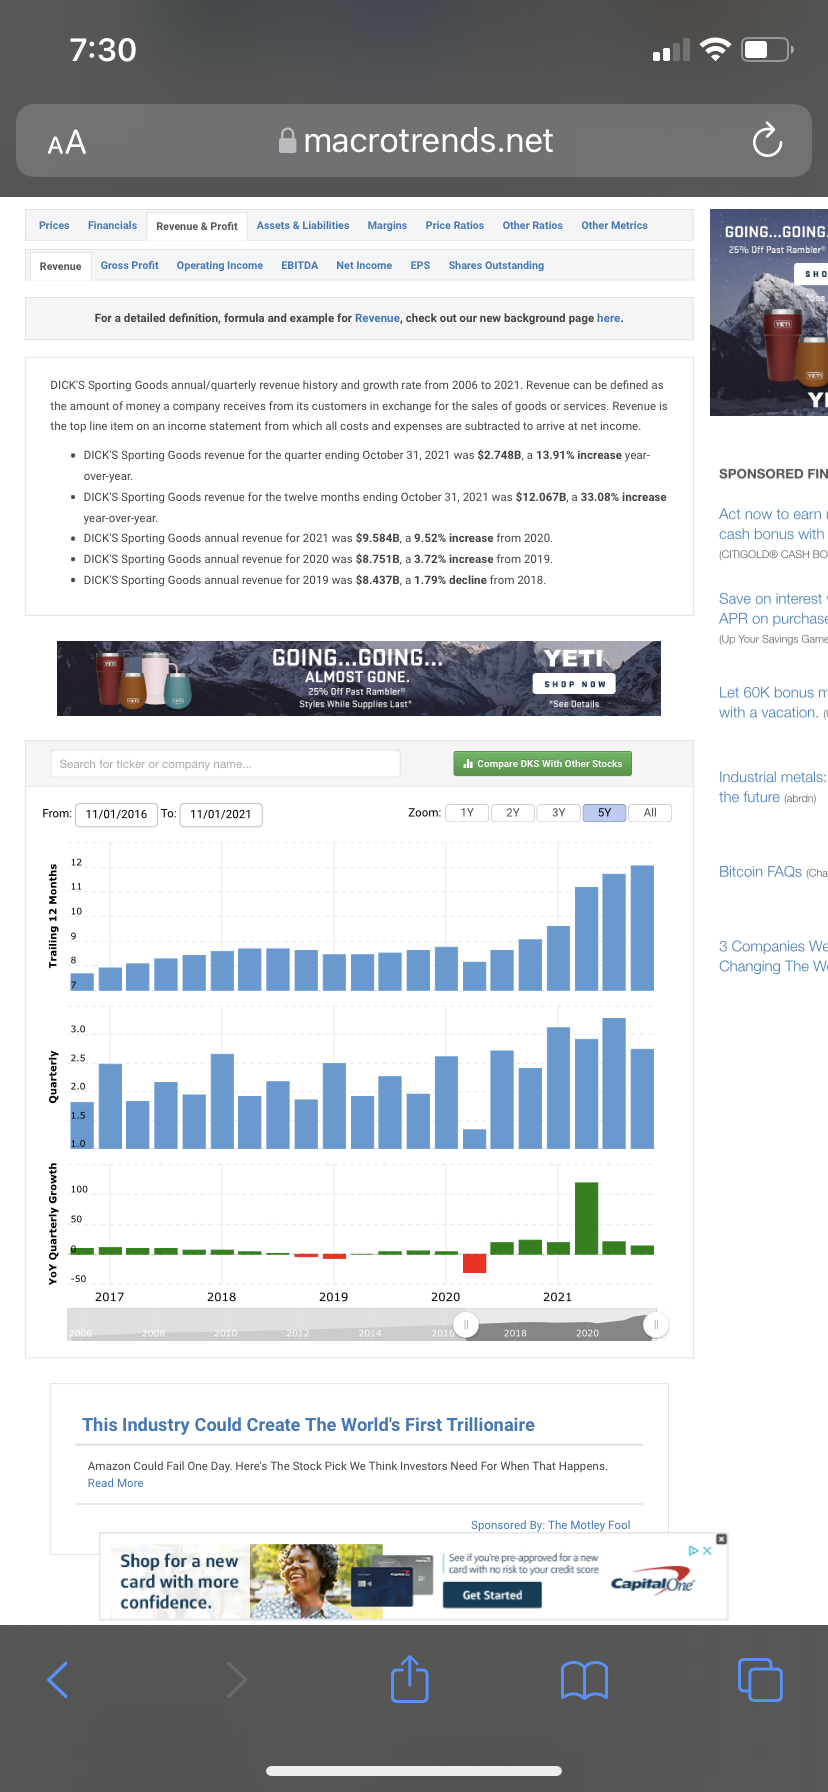Go back with Safari back arrow
This screenshot has height=1792, width=828.
click(58, 1679)
